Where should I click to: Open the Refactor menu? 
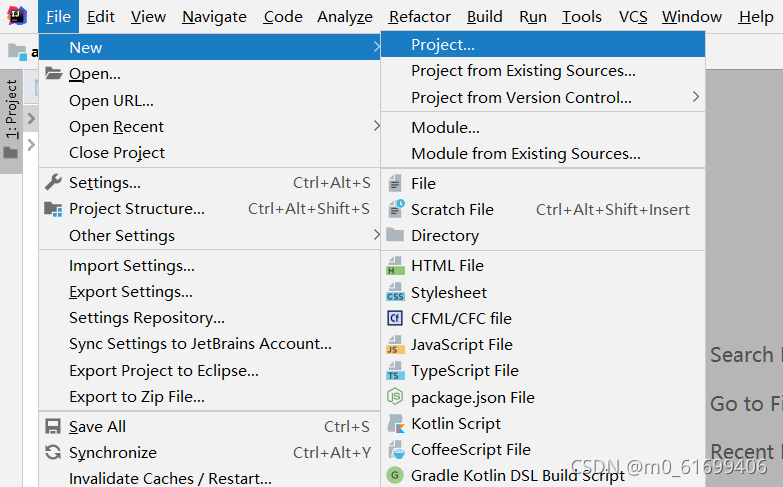click(x=420, y=16)
